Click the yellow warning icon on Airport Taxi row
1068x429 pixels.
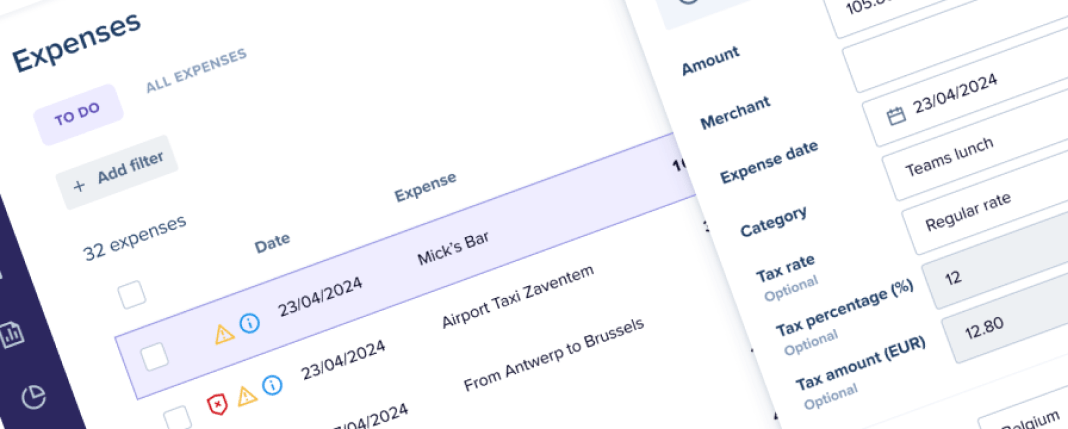247,395
